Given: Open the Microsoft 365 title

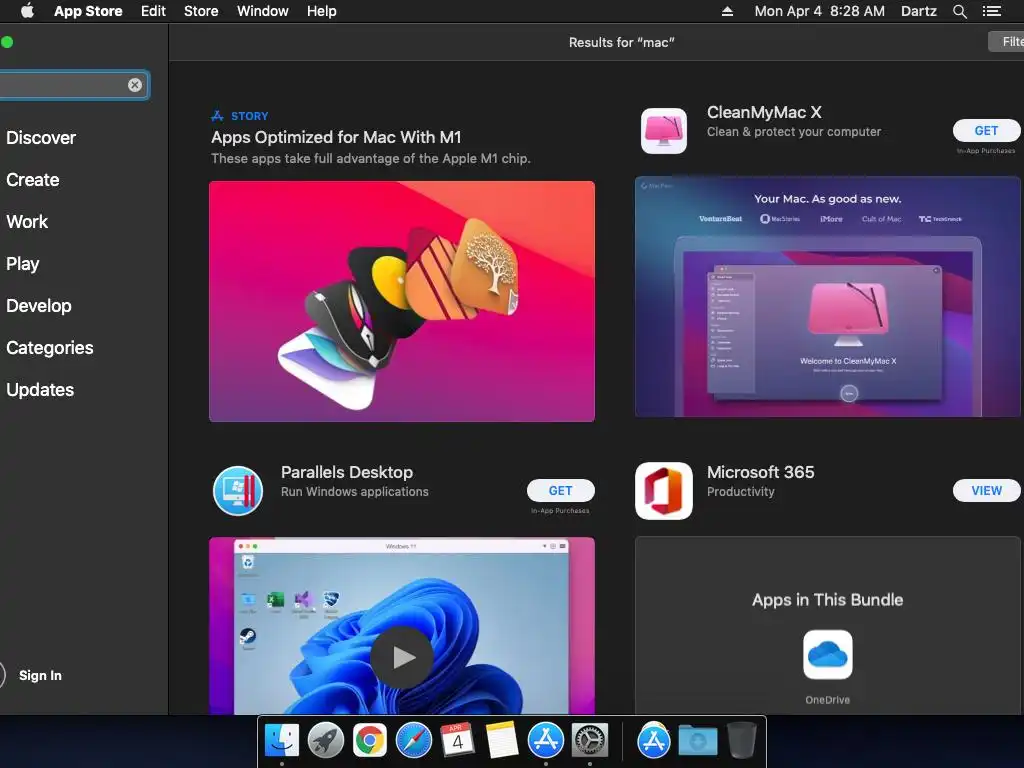Looking at the screenshot, I should (761, 472).
